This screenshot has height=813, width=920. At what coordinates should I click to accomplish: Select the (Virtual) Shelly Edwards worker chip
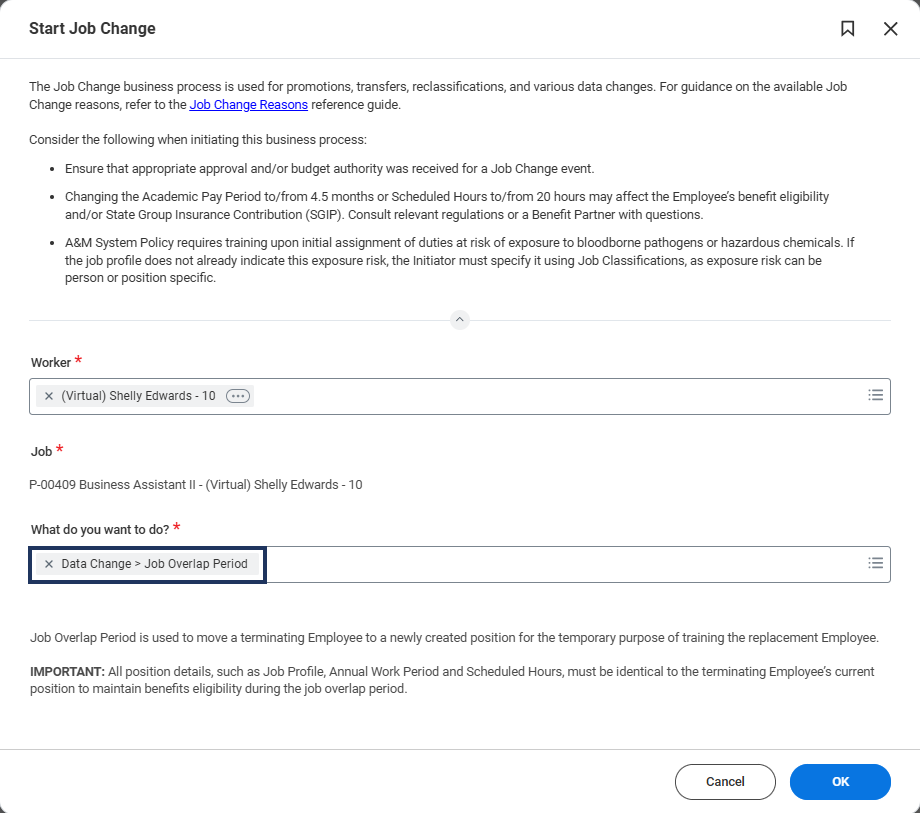(138, 396)
